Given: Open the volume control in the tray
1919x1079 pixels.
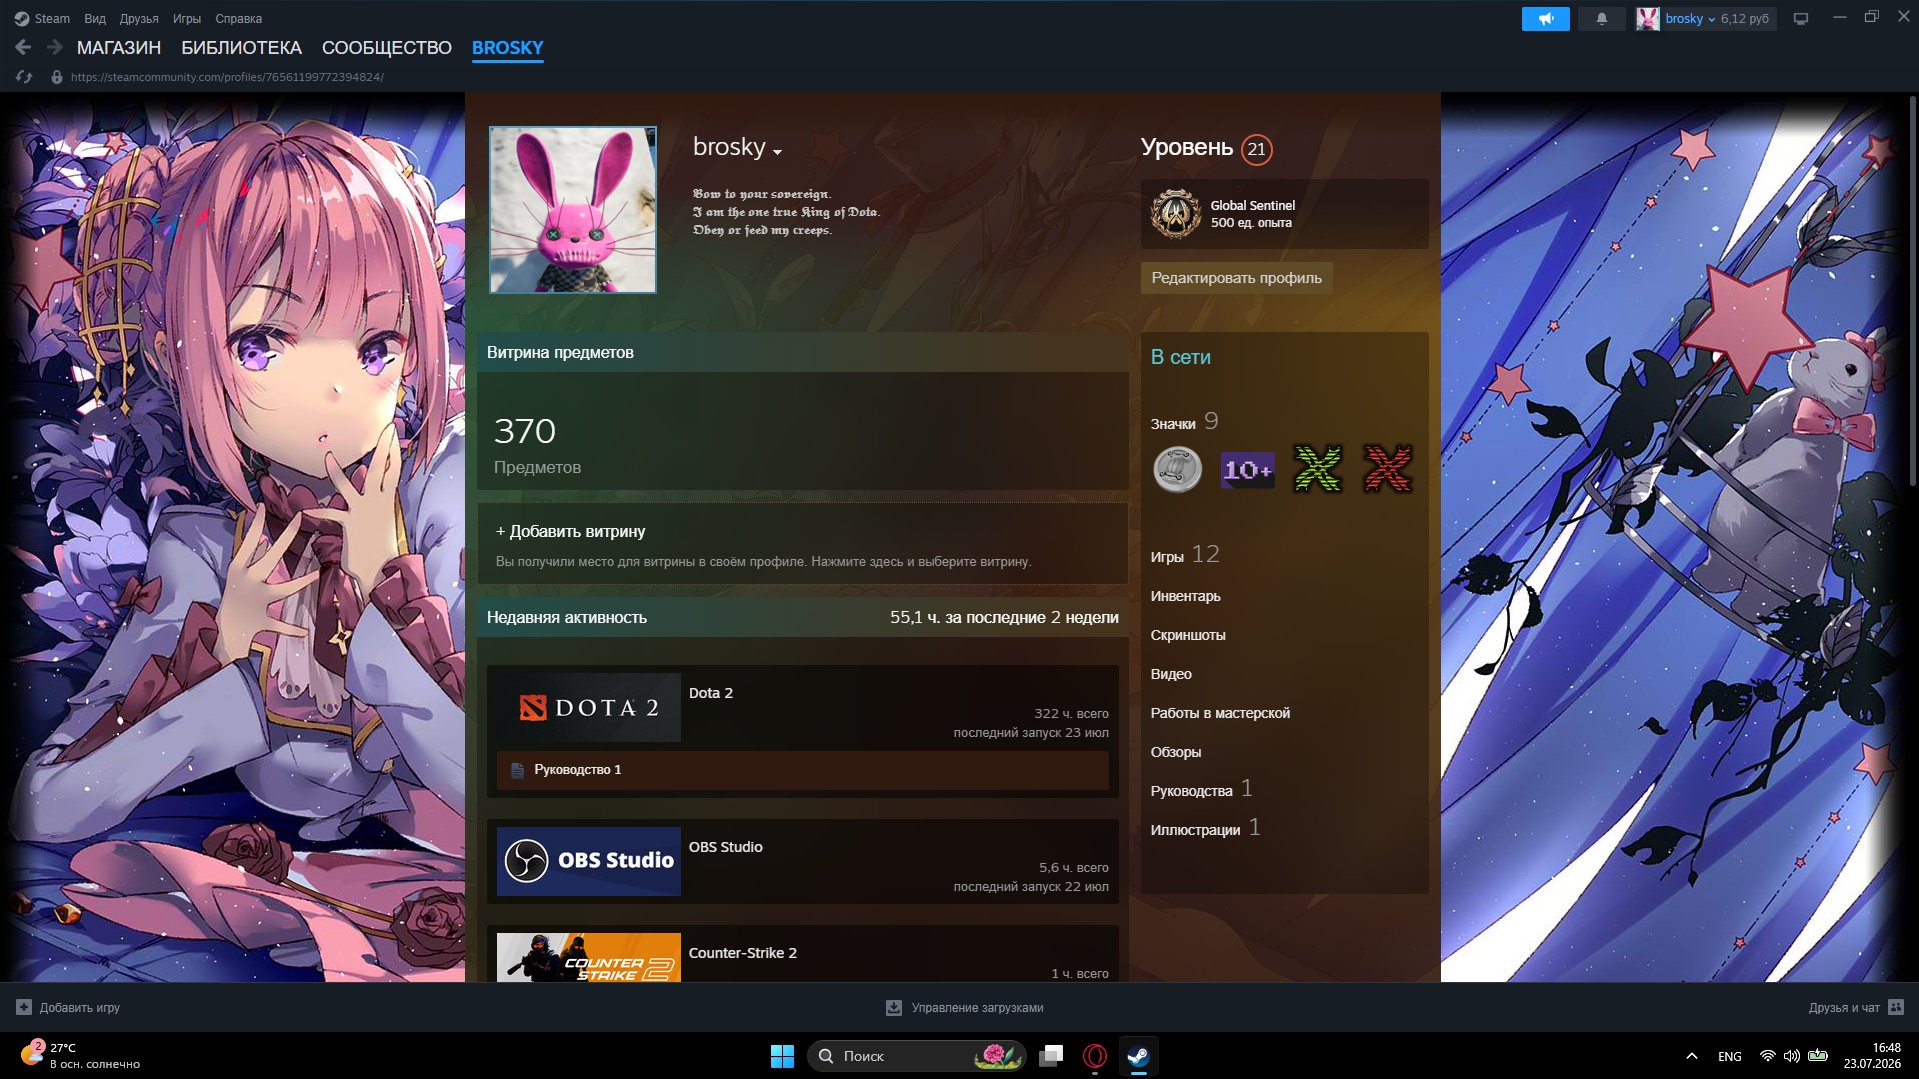Looking at the screenshot, I should [x=1791, y=1056].
